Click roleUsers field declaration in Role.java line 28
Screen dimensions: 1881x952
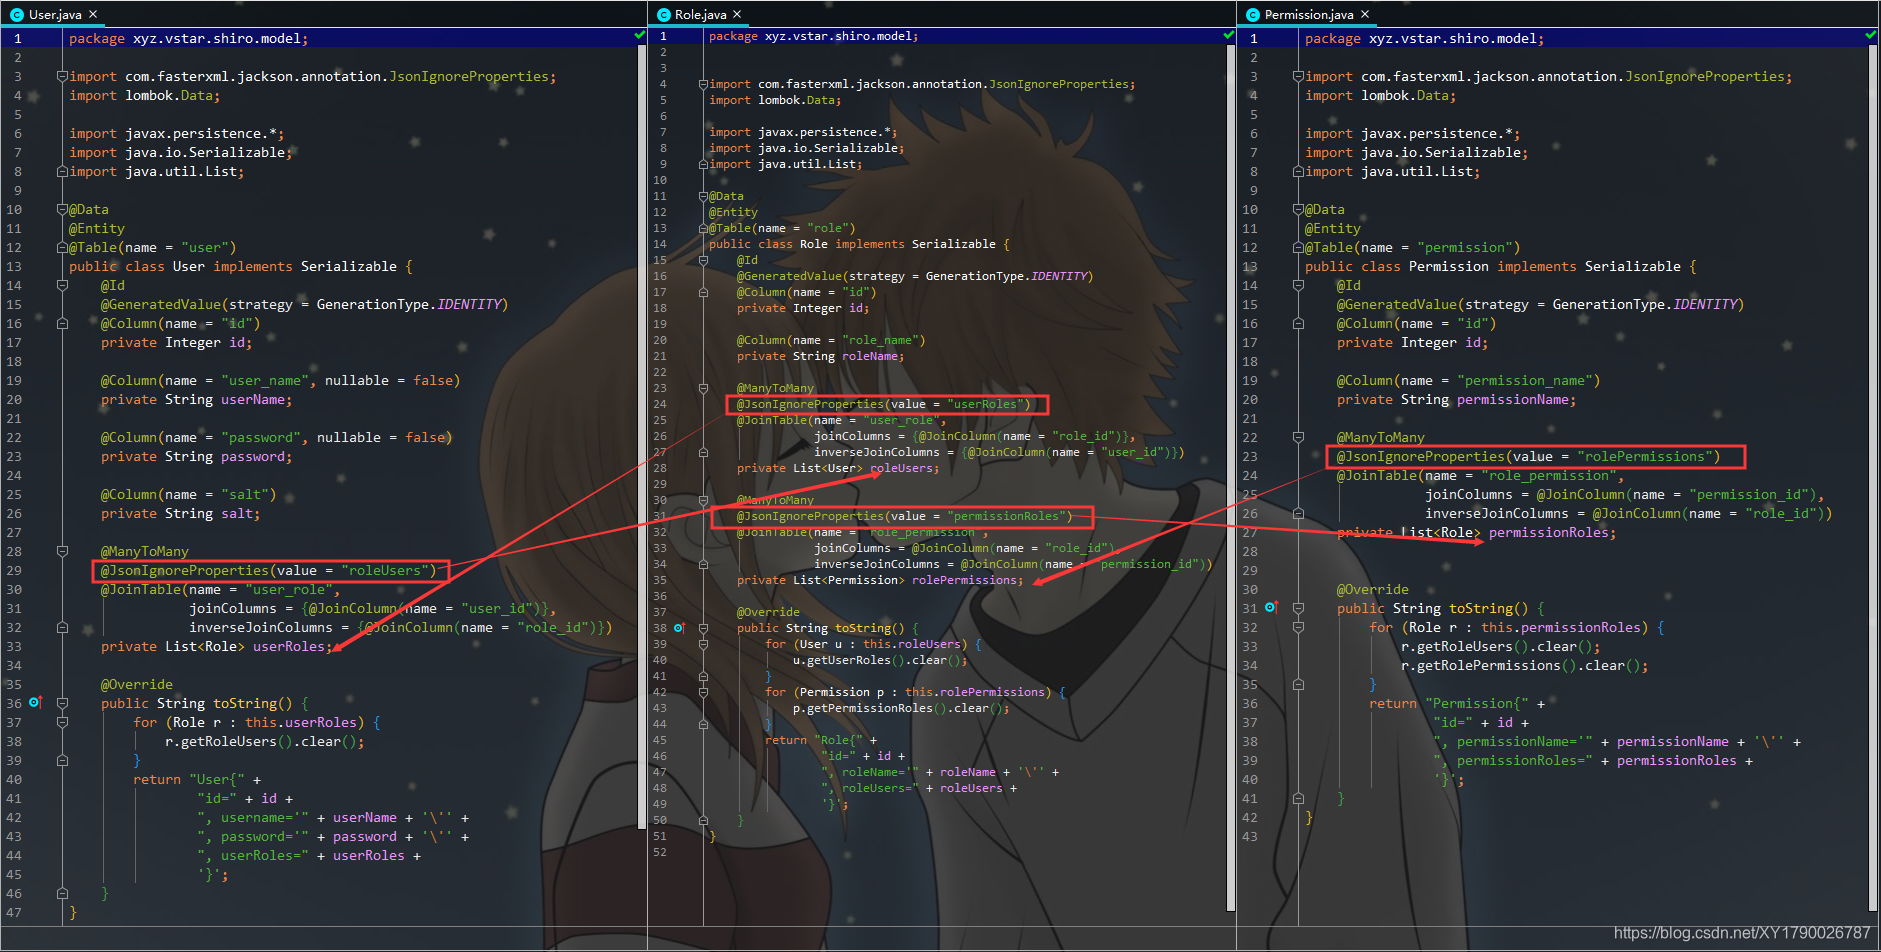(x=902, y=468)
